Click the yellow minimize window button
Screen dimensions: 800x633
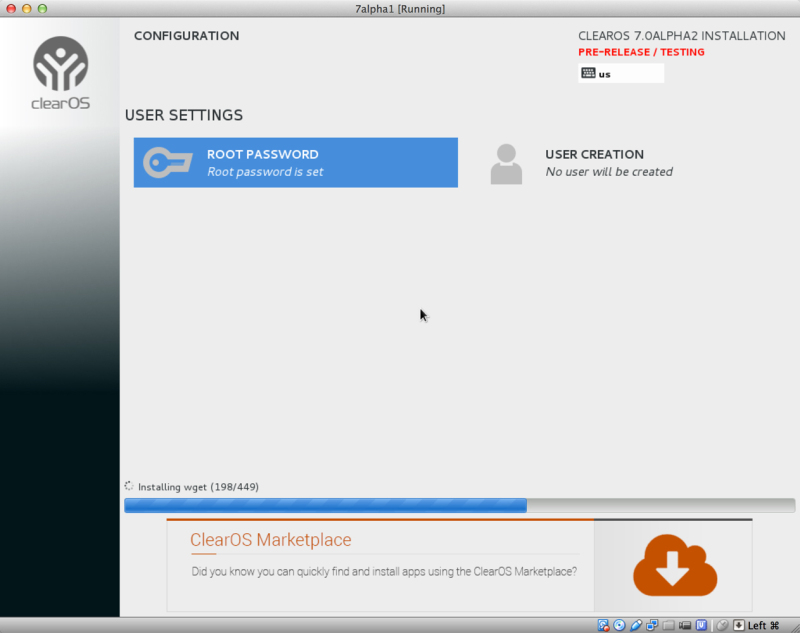27,9
